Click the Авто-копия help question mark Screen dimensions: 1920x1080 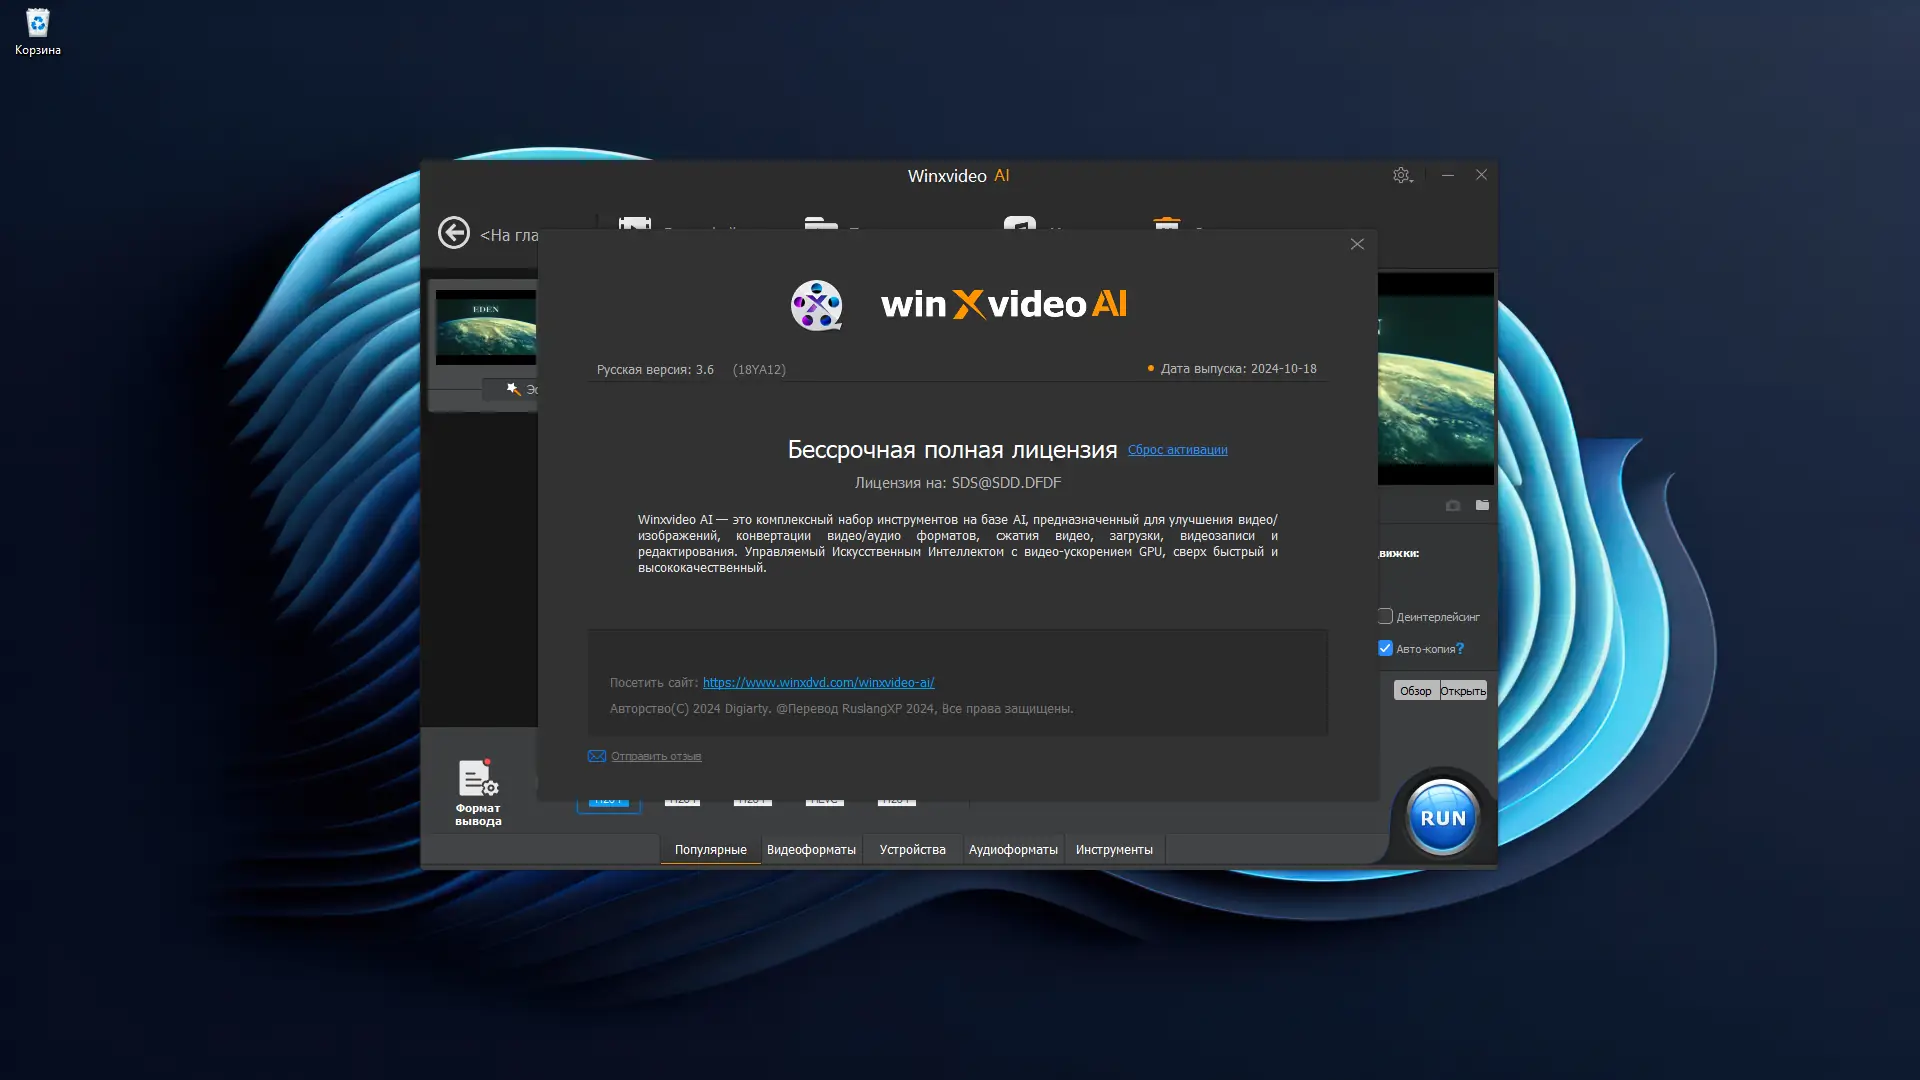pyautogui.click(x=1460, y=648)
